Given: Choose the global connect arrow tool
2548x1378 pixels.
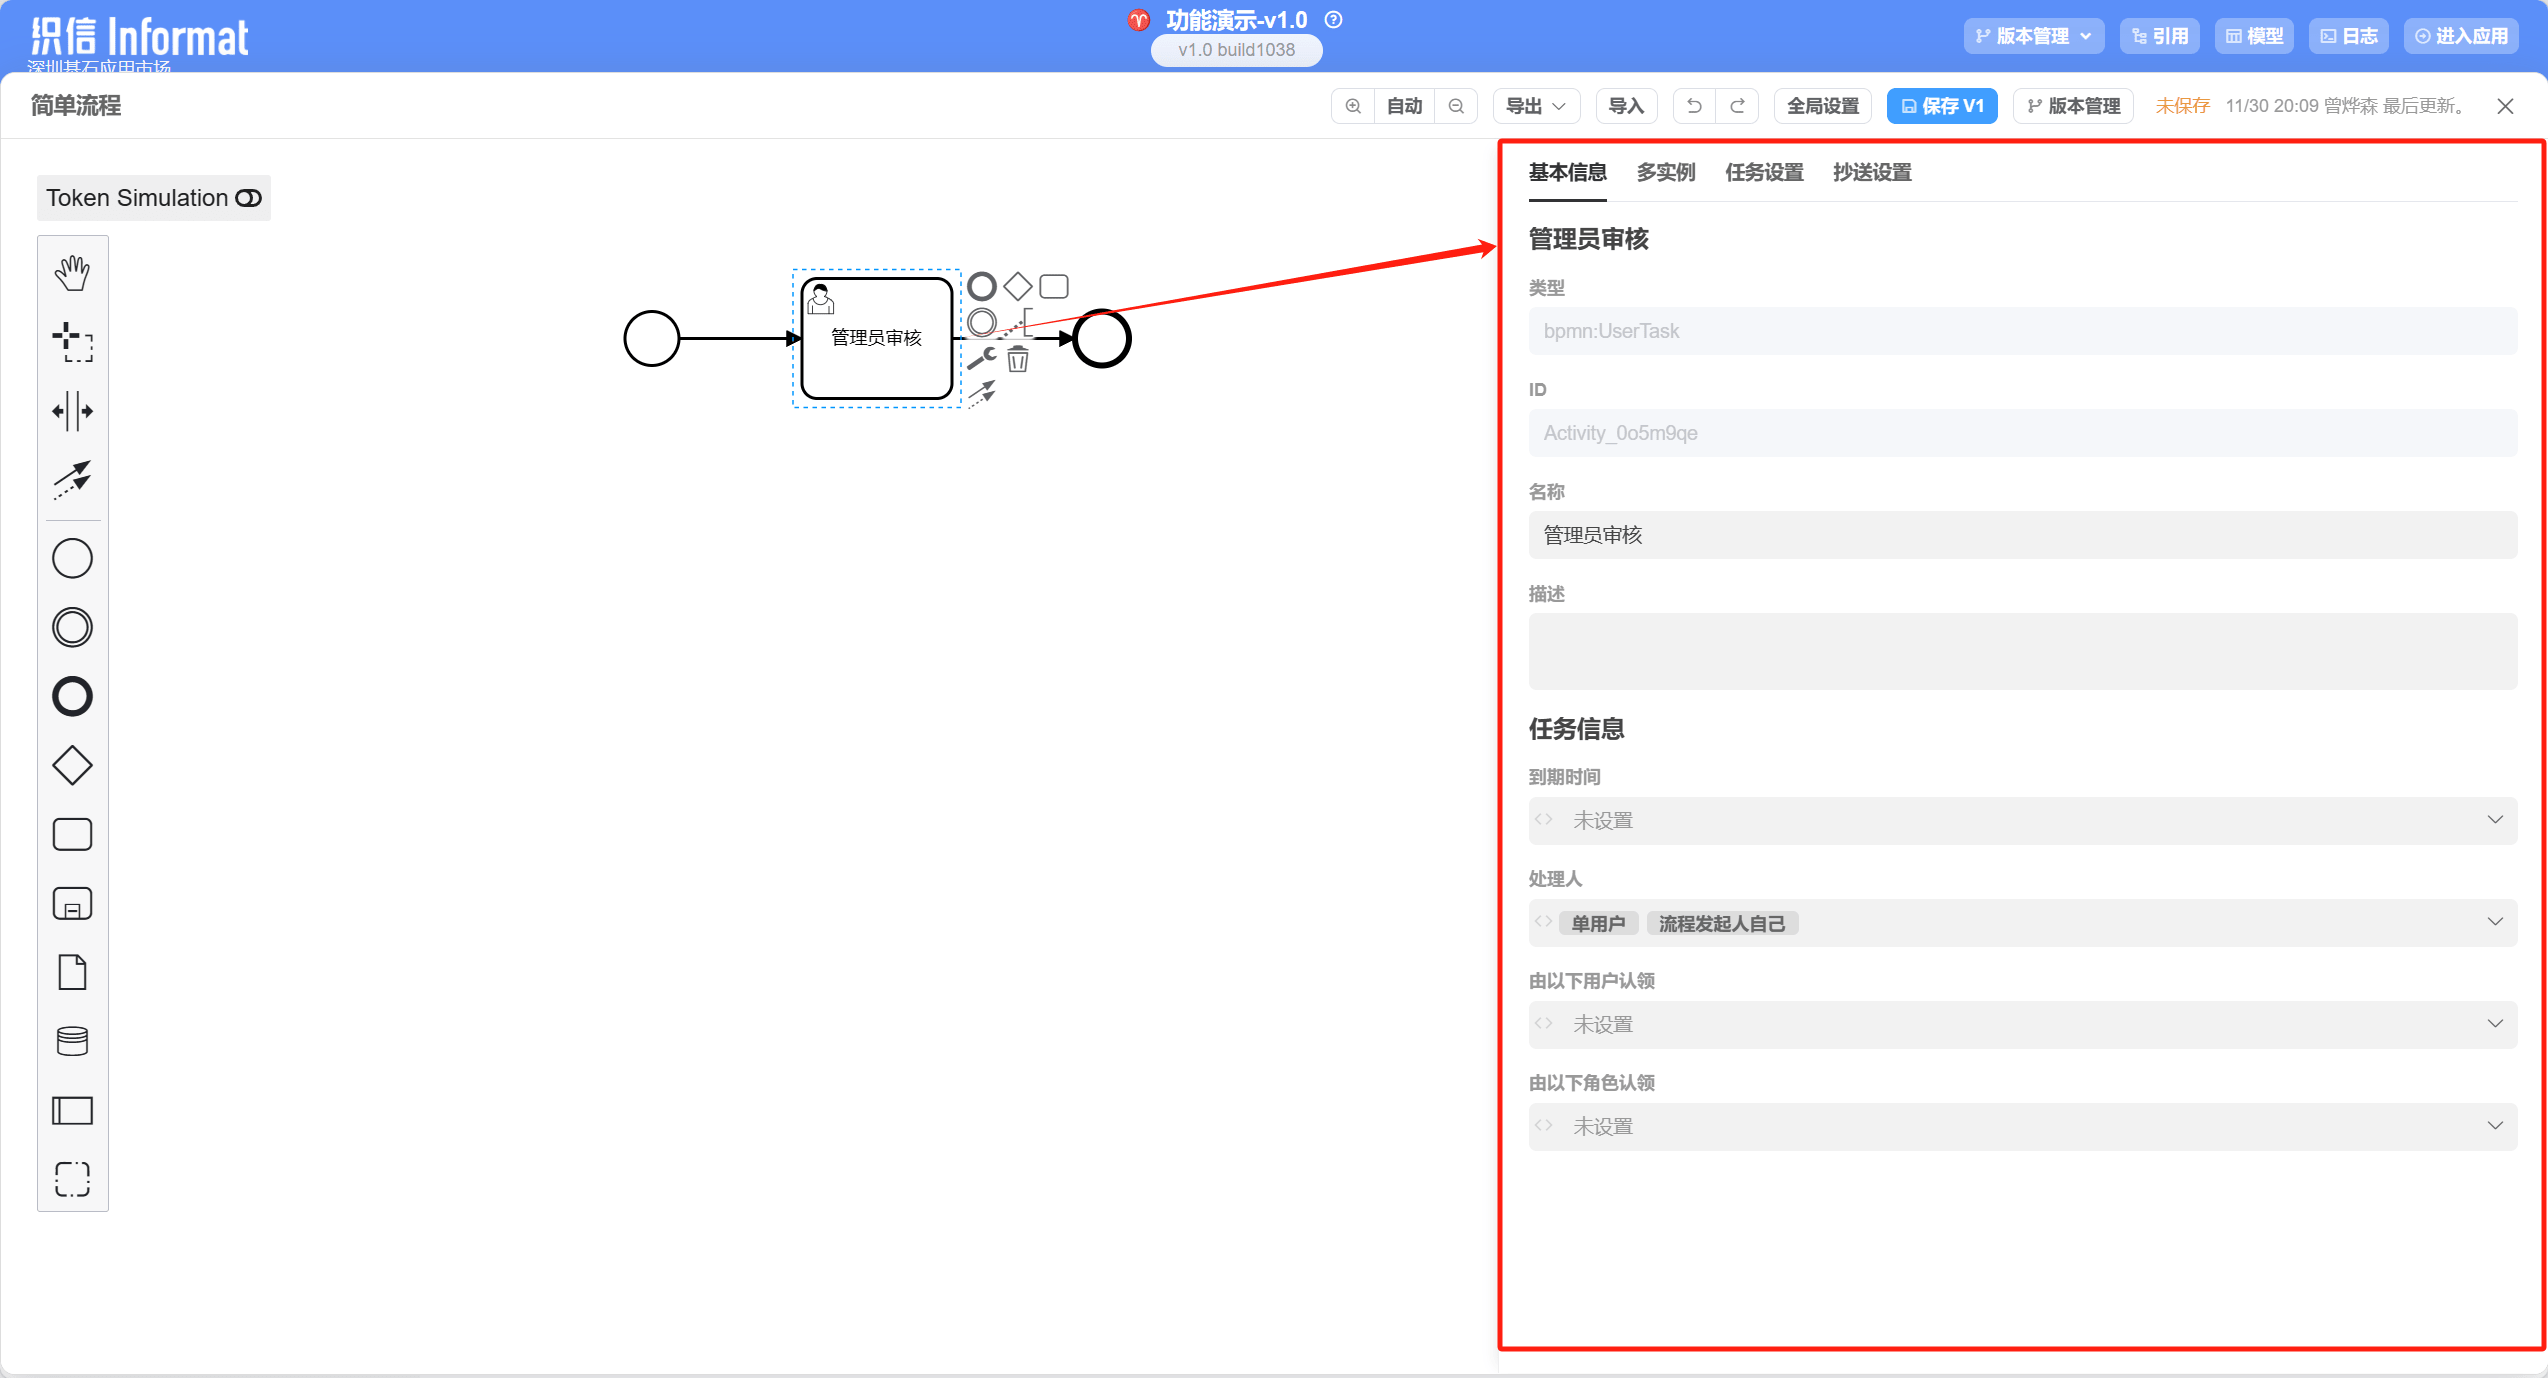Looking at the screenshot, I should click(72, 480).
